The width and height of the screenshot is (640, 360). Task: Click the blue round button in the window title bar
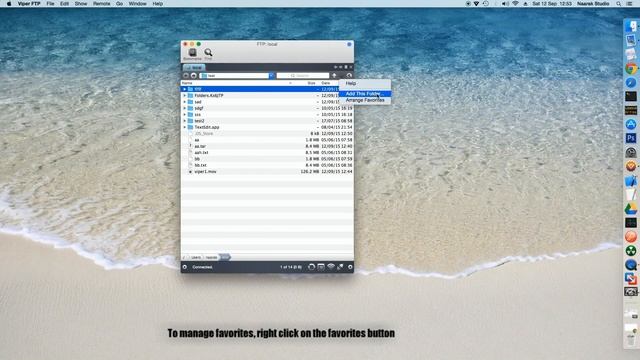[x=349, y=44]
